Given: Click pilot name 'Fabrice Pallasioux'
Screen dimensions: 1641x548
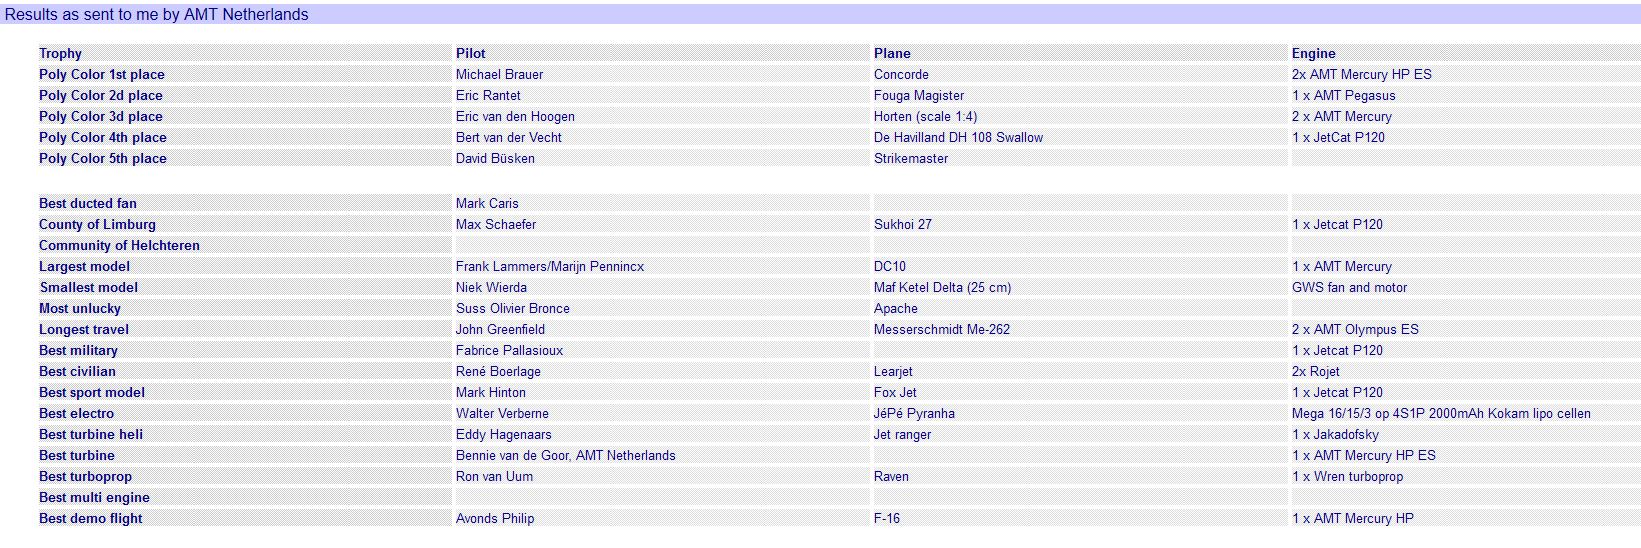Looking at the screenshot, I should tap(509, 350).
